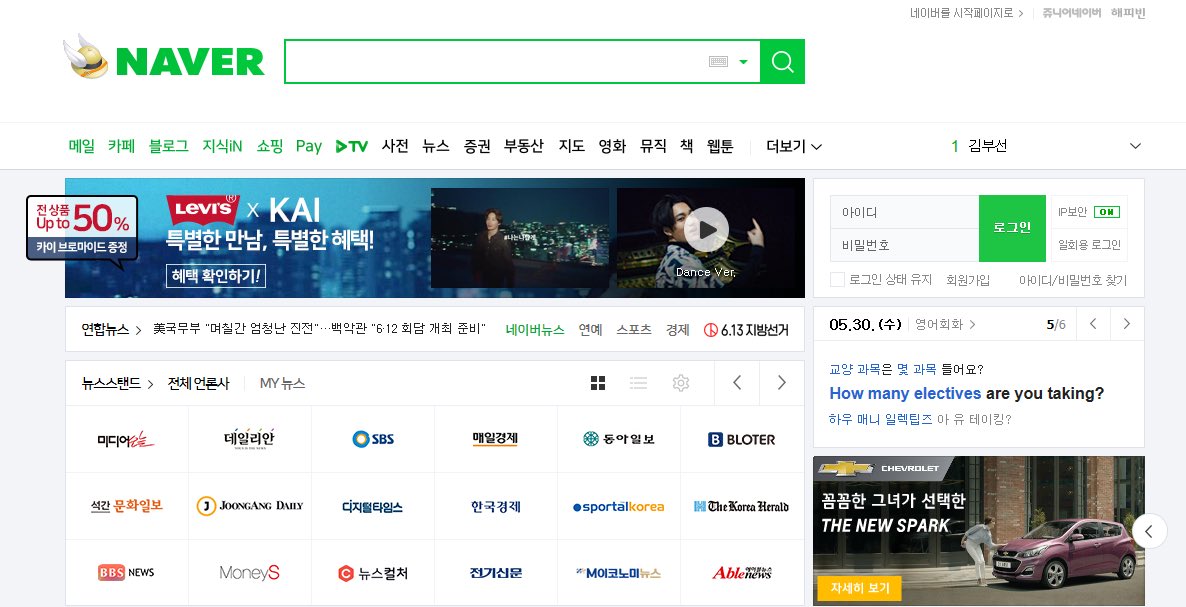Screen dimensions: 1186x607
Task: Open the Naver TV icon link
Action: click(352, 147)
